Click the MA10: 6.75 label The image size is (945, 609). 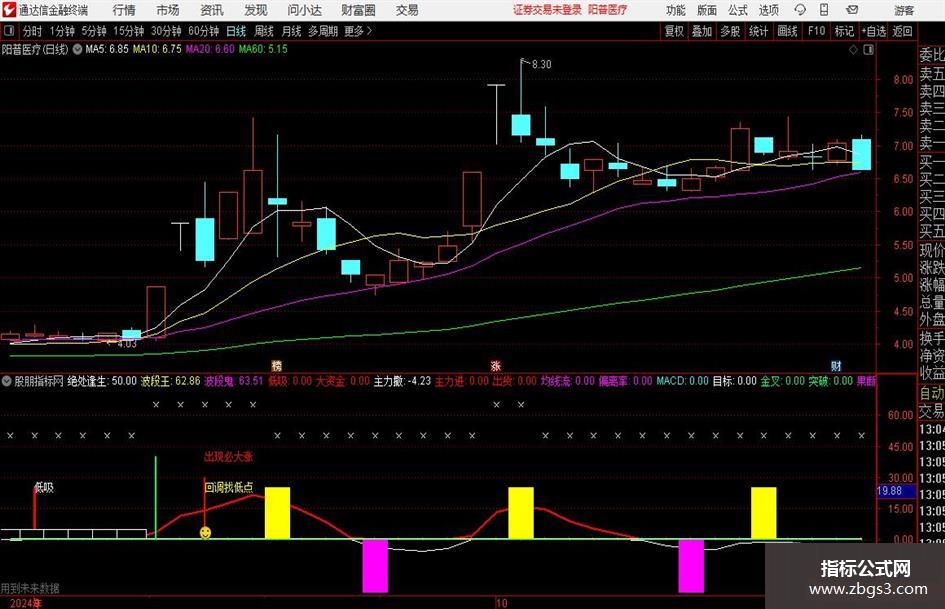[157, 49]
